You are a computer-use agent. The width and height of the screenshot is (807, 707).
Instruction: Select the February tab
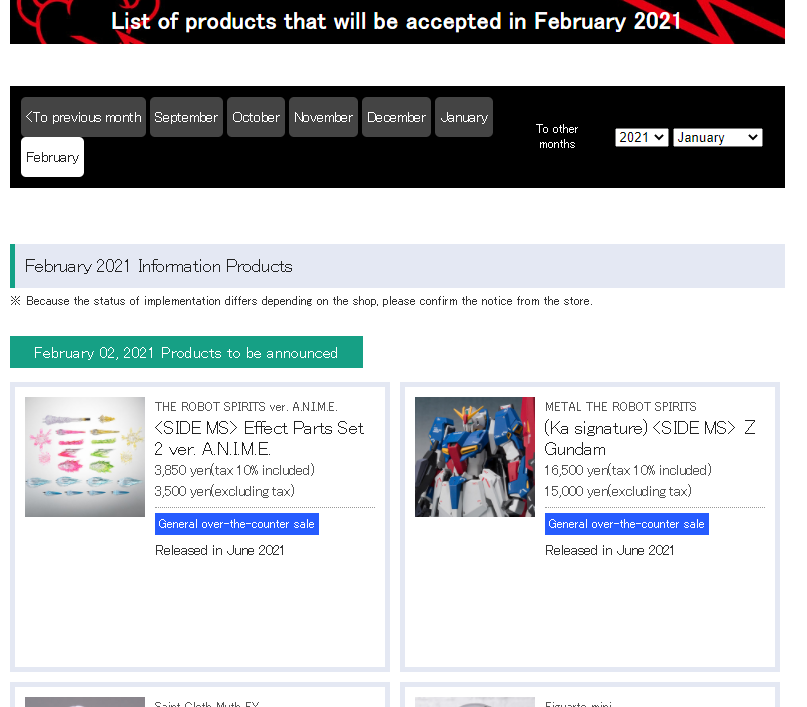click(x=52, y=157)
